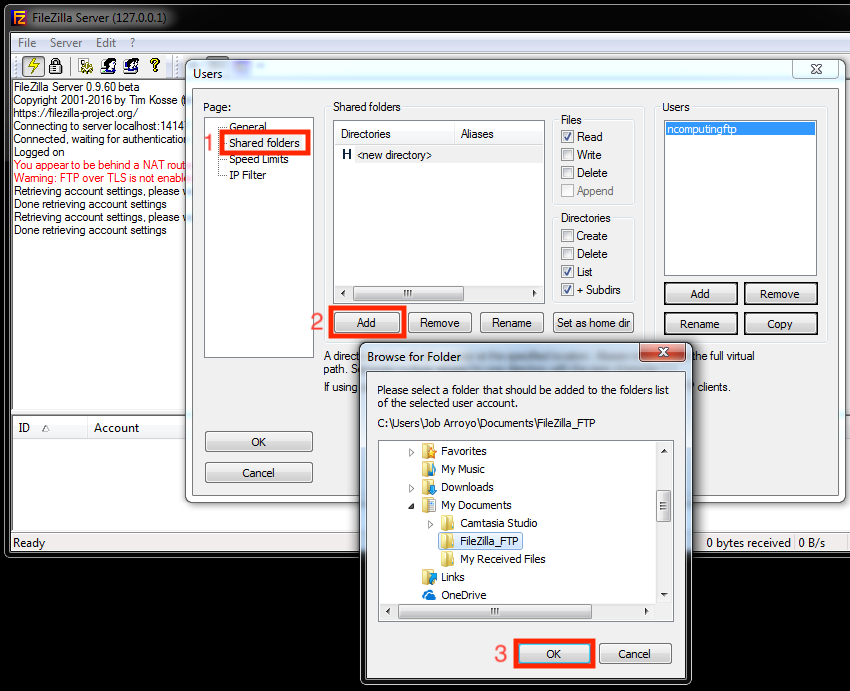Screen dimensions: 850x691
Task: Select the General page in Users dialog
Action: tap(248, 127)
